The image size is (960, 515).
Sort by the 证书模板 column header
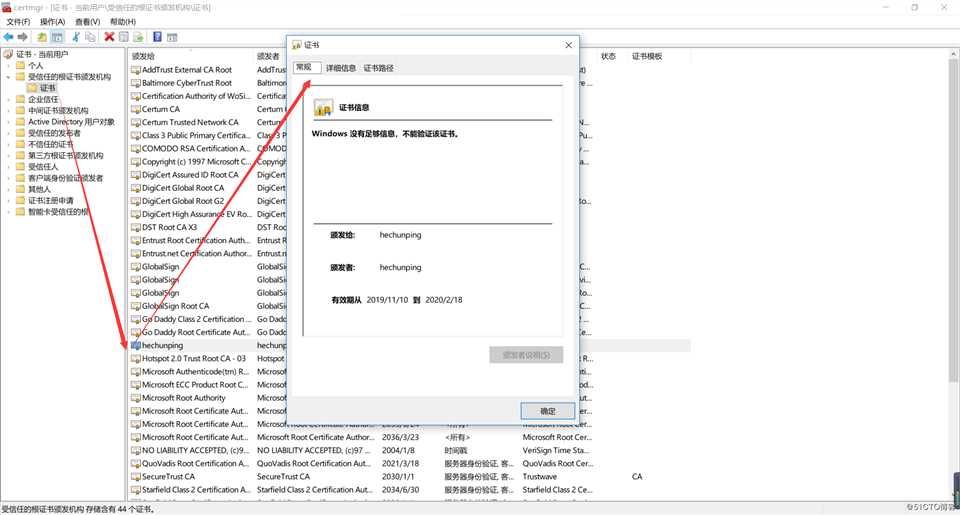tap(659, 56)
